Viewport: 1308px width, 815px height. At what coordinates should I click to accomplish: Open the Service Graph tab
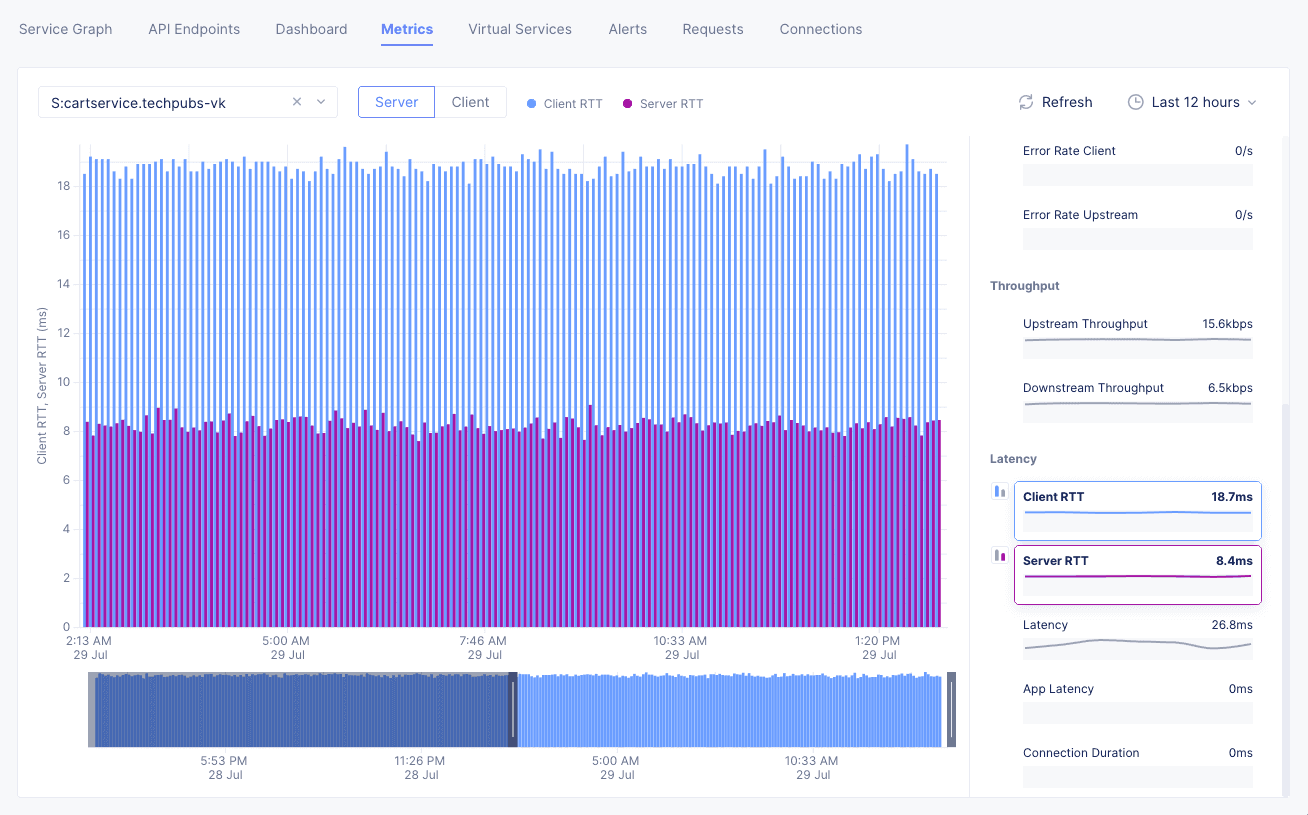[66, 29]
